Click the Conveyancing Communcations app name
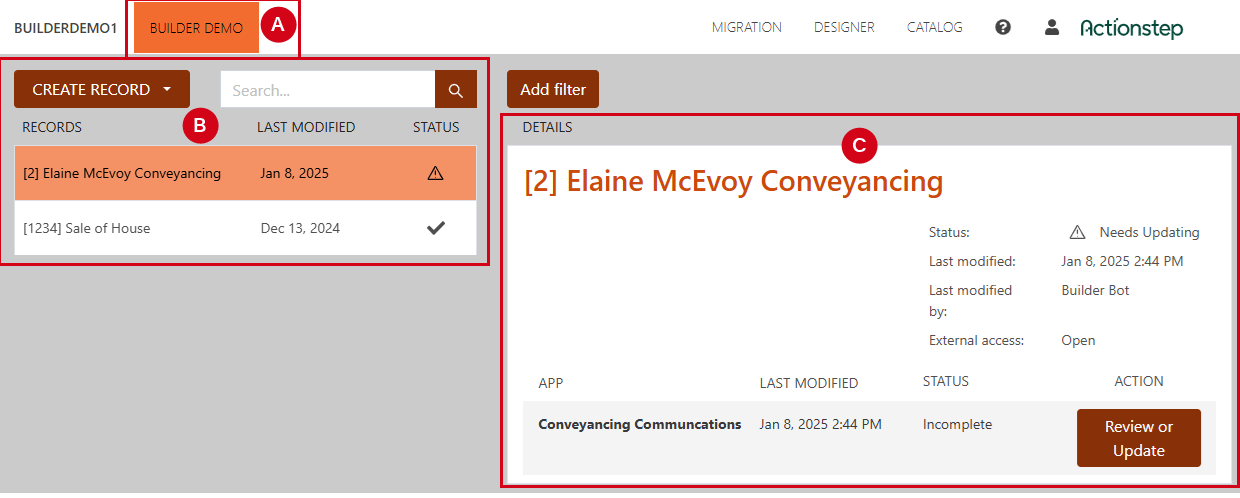 click(x=640, y=424)
